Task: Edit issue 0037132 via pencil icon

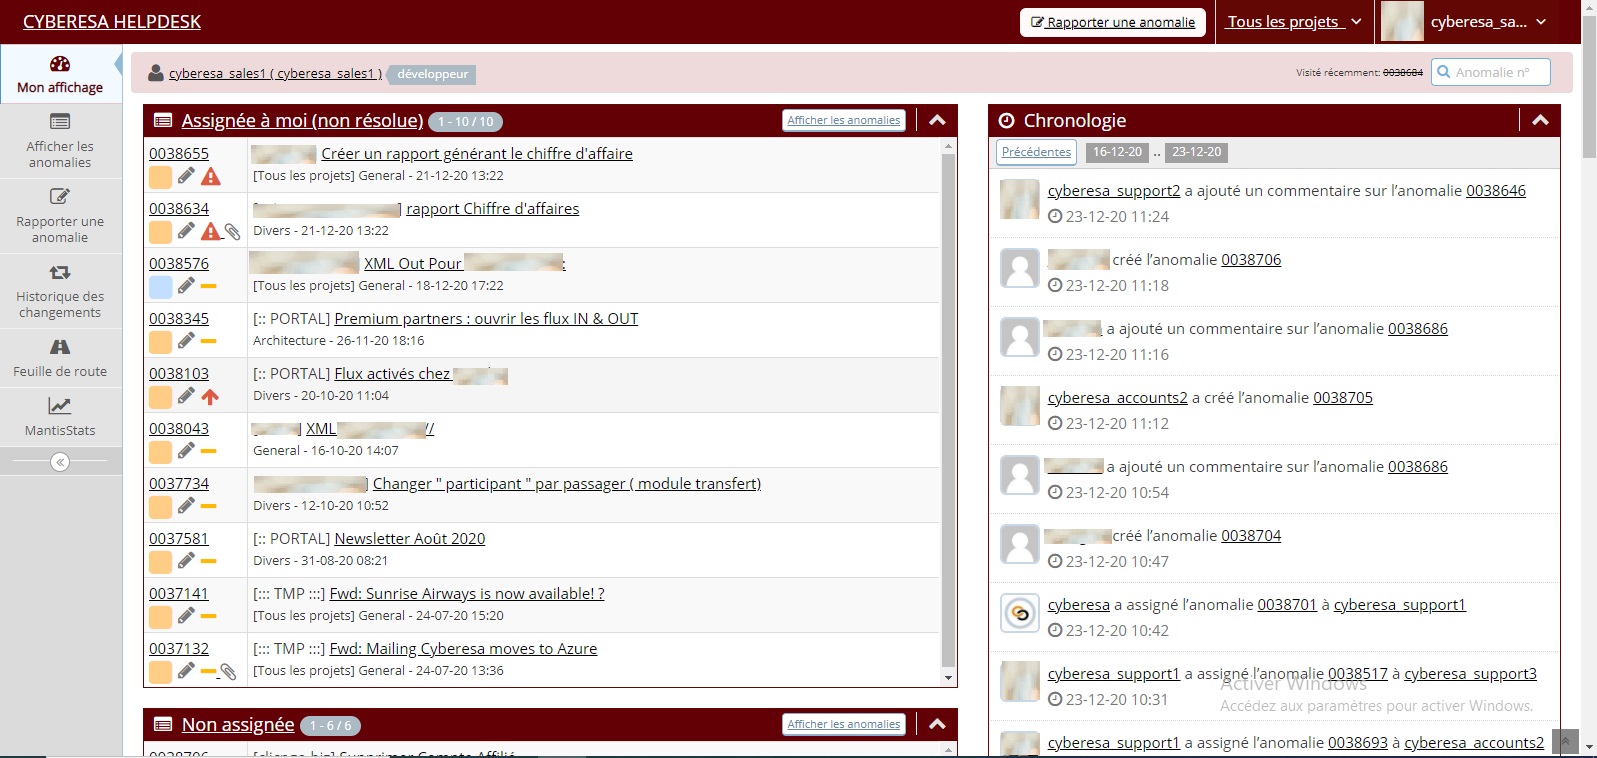Action: (x=186, y=671)
